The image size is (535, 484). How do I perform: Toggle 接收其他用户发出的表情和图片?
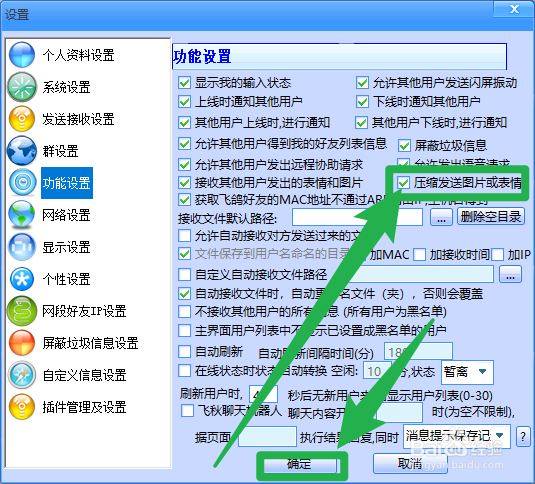[184, 182]
